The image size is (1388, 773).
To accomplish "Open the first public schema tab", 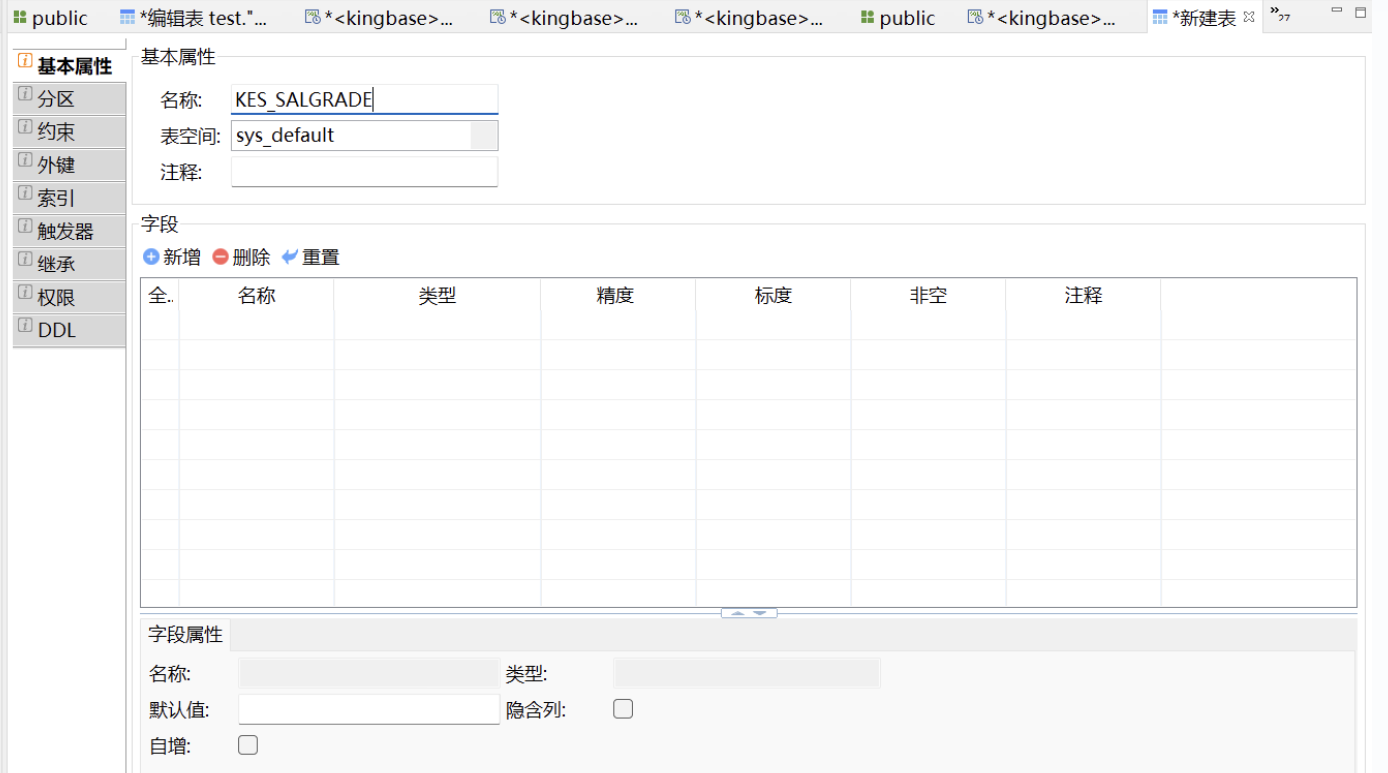I will tap(50, 18).
